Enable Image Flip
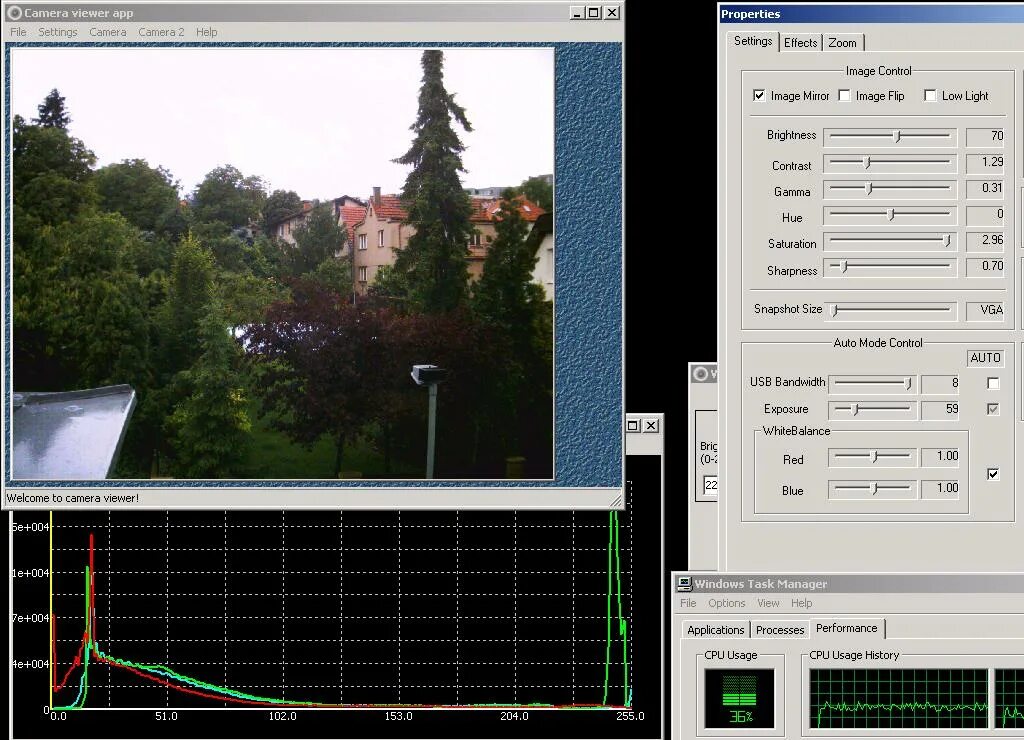This screenshot has width=1024, height=740. pos(844,95)
